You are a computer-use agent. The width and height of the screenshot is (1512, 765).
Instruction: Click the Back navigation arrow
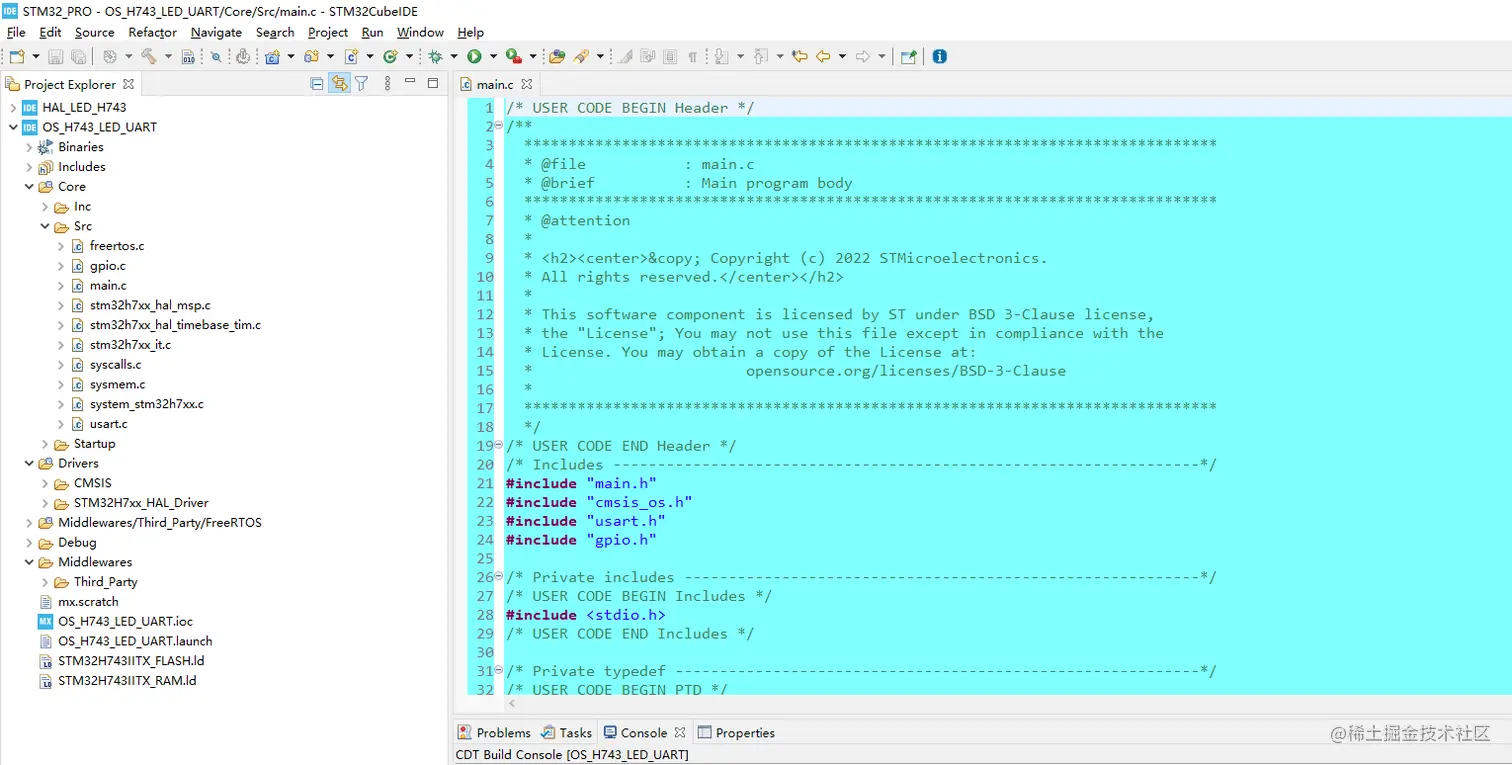coord(823,57)
